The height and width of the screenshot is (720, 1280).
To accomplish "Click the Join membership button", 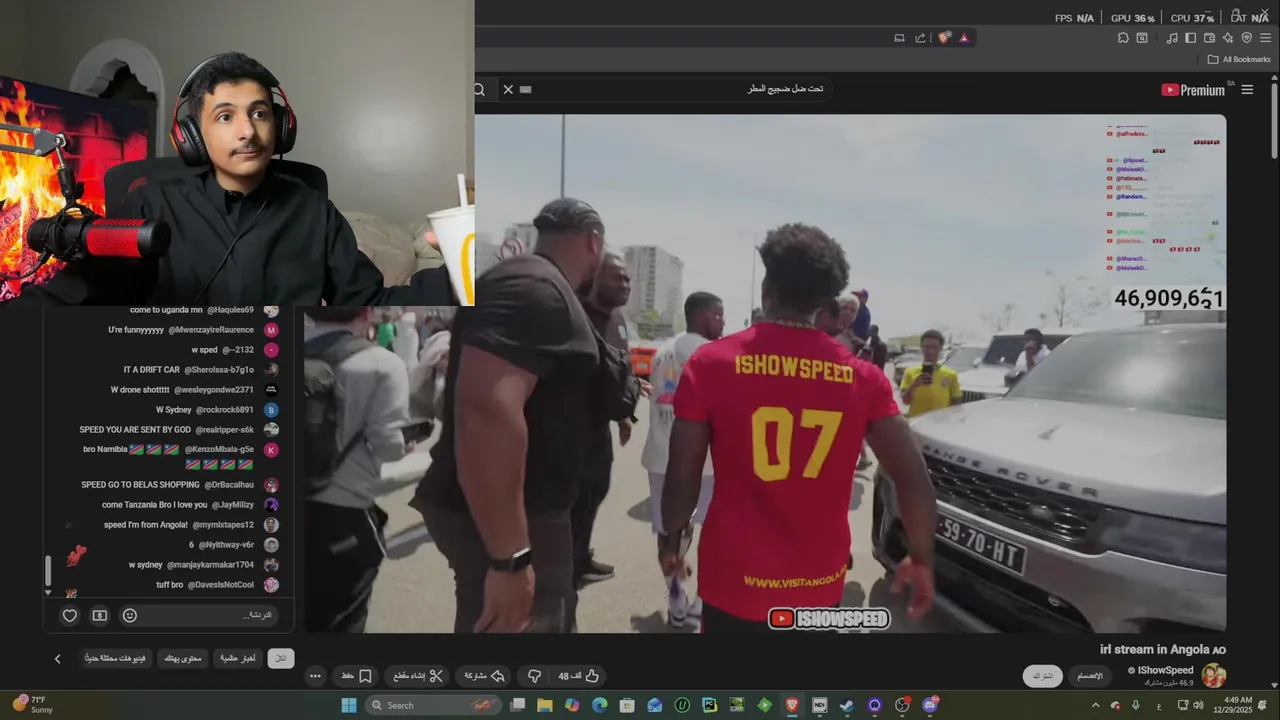I will point(1090,676).
